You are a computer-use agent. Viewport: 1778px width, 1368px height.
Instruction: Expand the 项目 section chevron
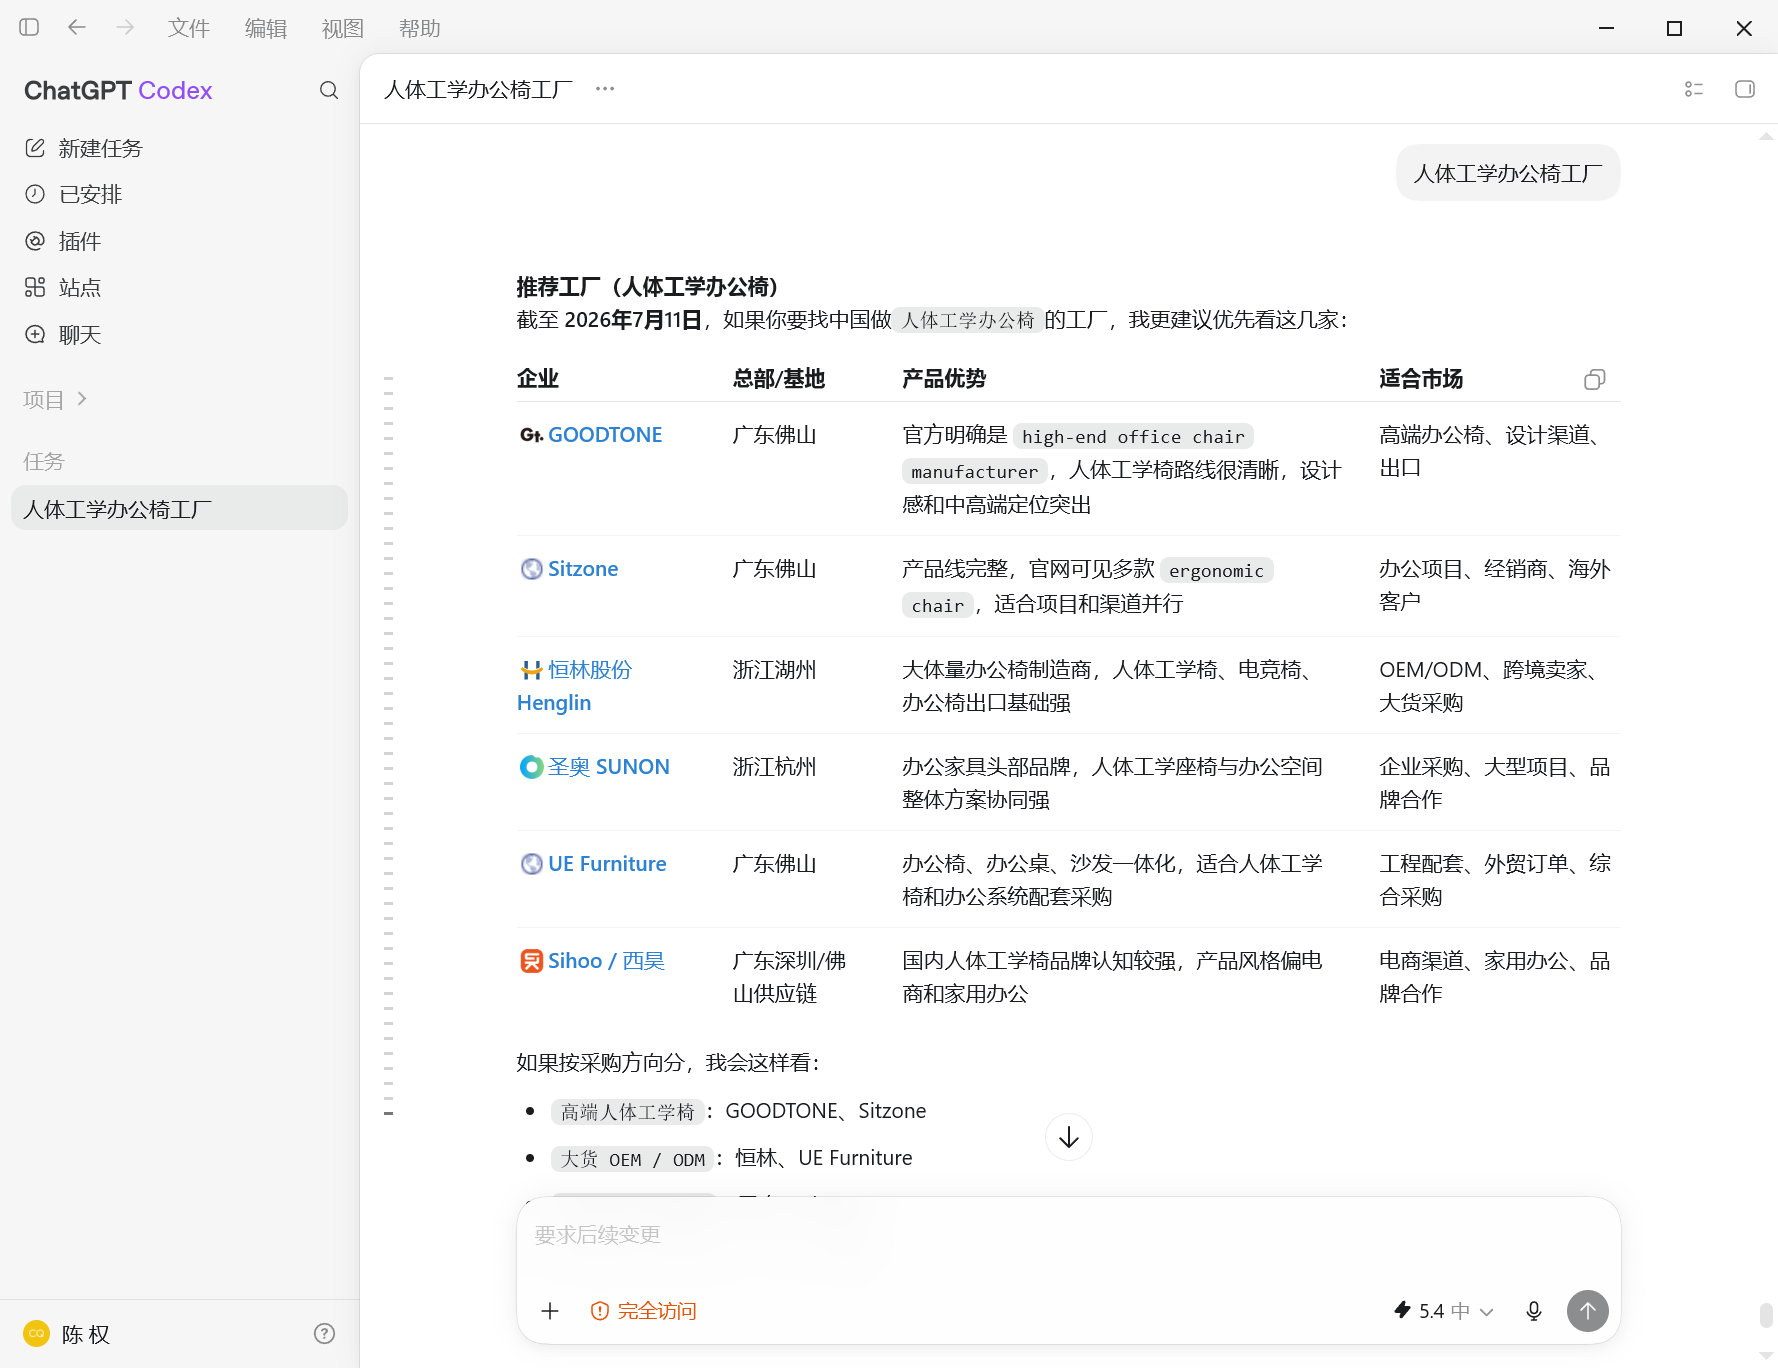coord(82,399)
